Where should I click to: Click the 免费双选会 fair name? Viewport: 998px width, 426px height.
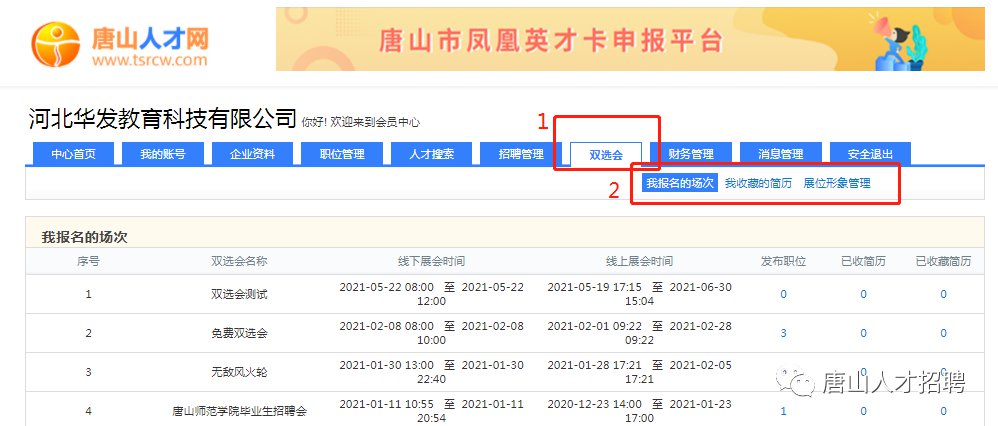pos(239,333)
